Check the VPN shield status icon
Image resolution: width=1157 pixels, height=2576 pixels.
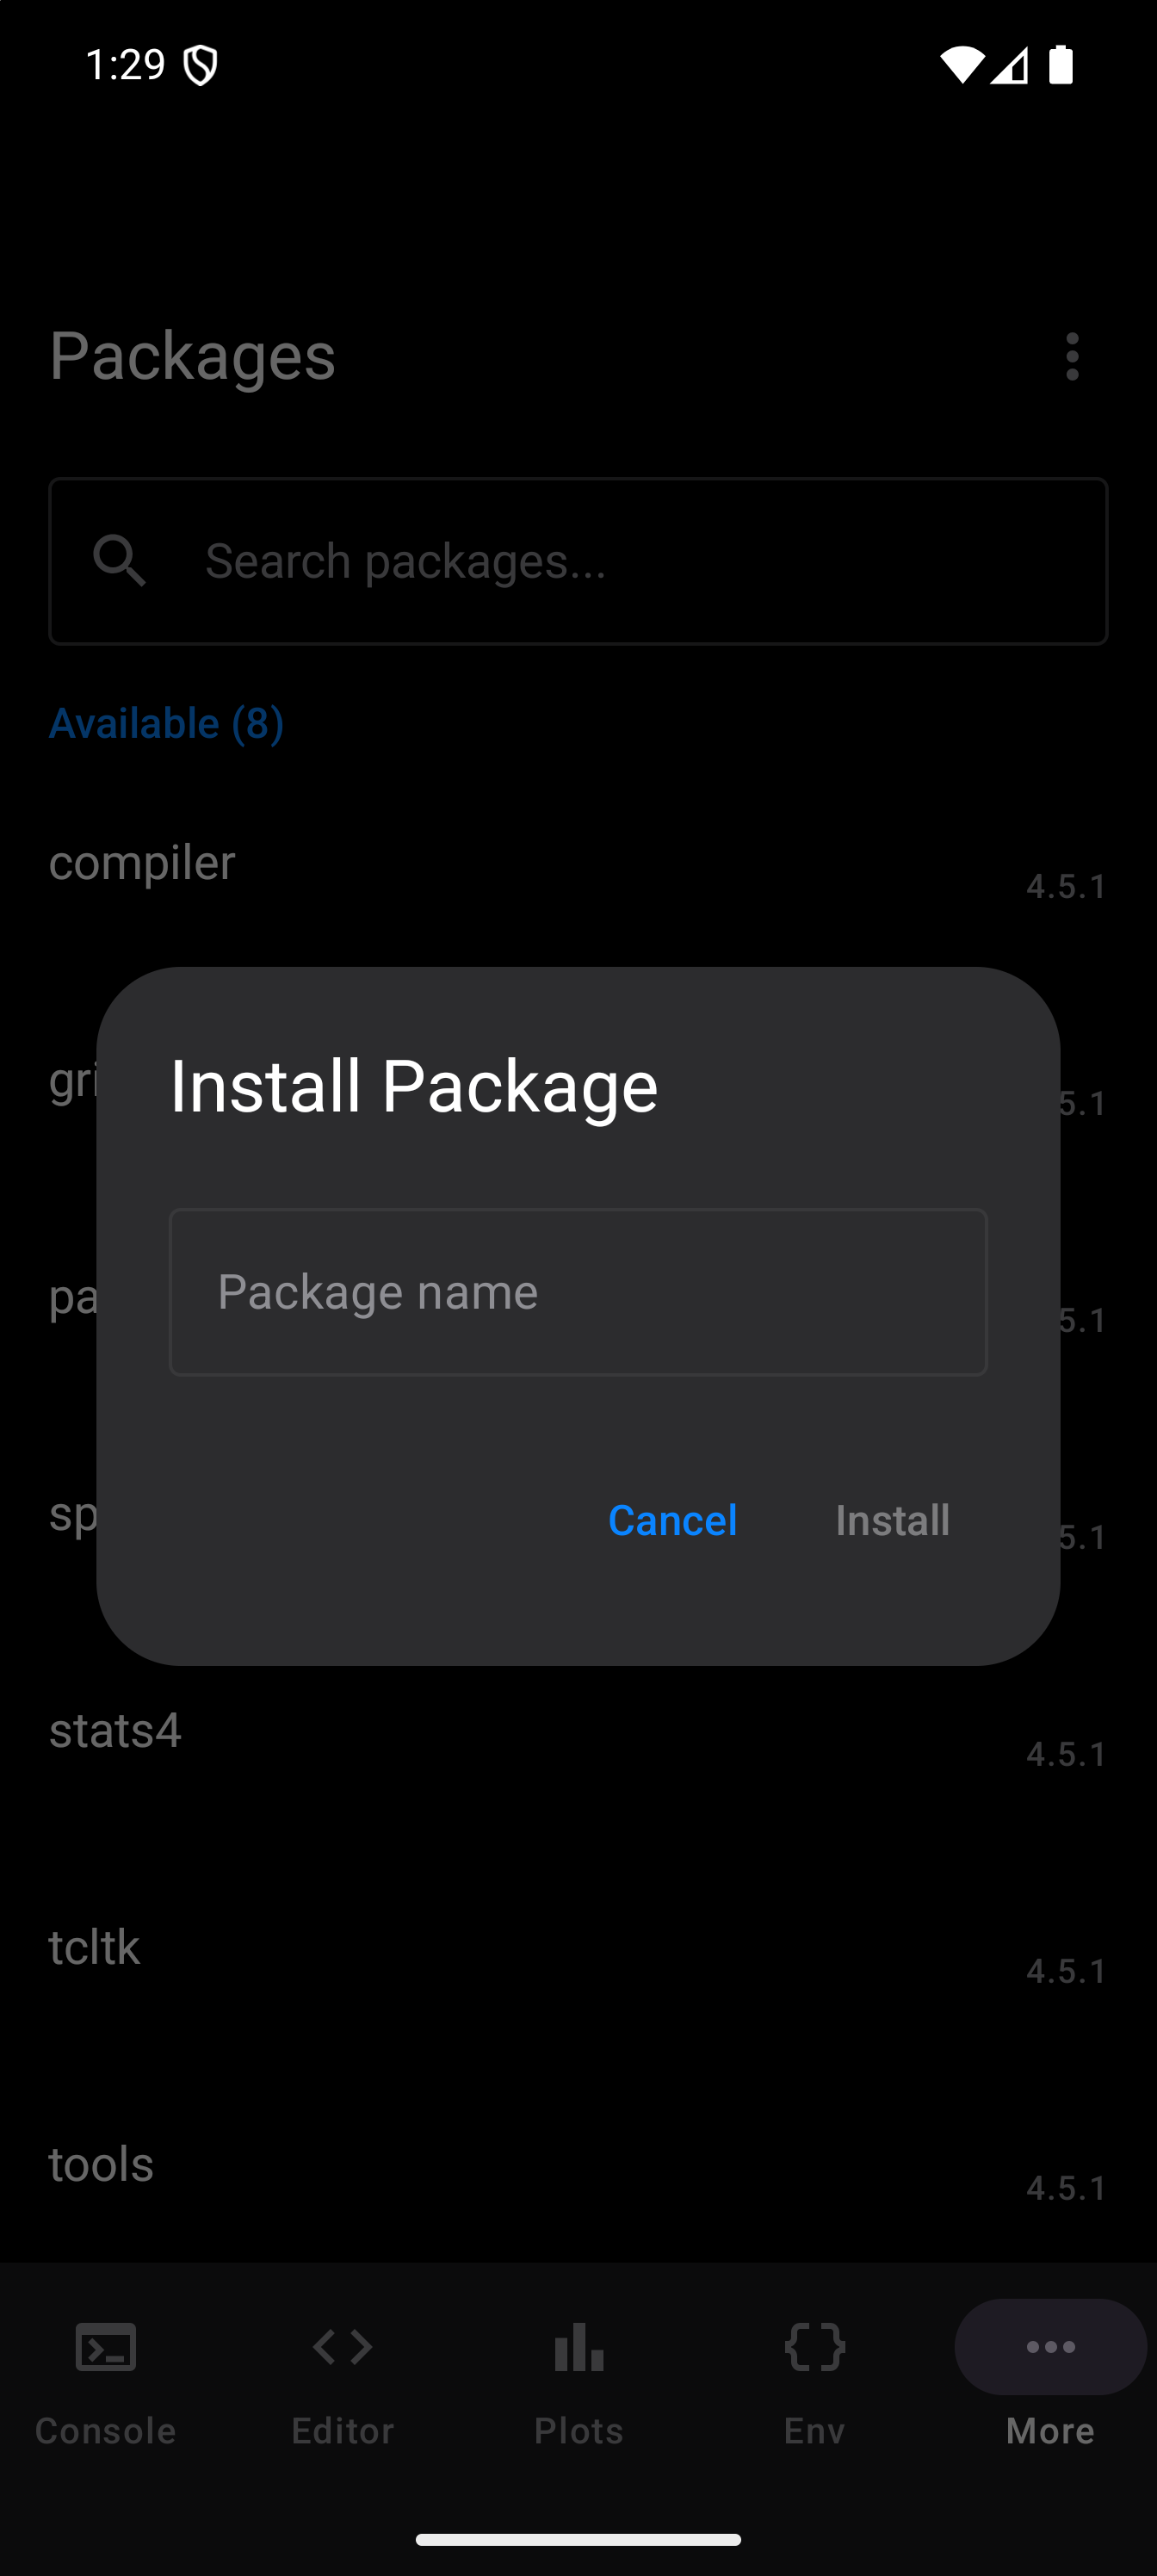click(x=201, y=66)
